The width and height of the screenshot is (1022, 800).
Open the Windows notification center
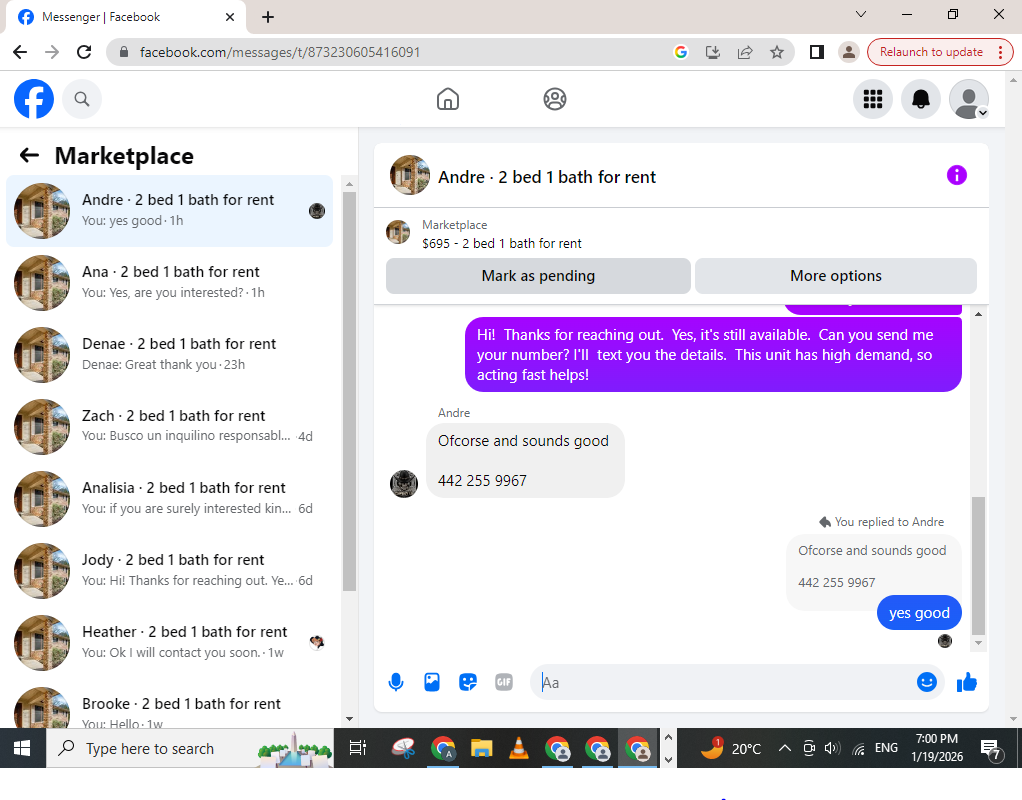point(991,750)
